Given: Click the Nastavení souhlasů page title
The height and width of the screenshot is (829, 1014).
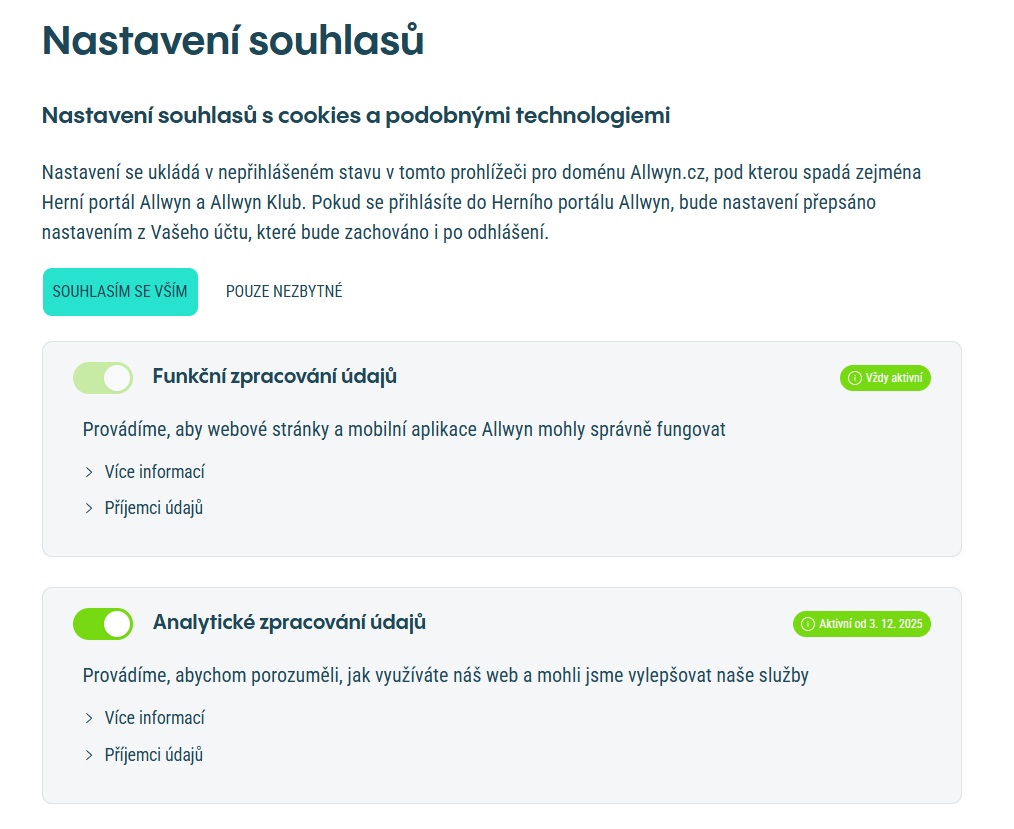Looking at the screenshot, I should click(x=233, y=41).
